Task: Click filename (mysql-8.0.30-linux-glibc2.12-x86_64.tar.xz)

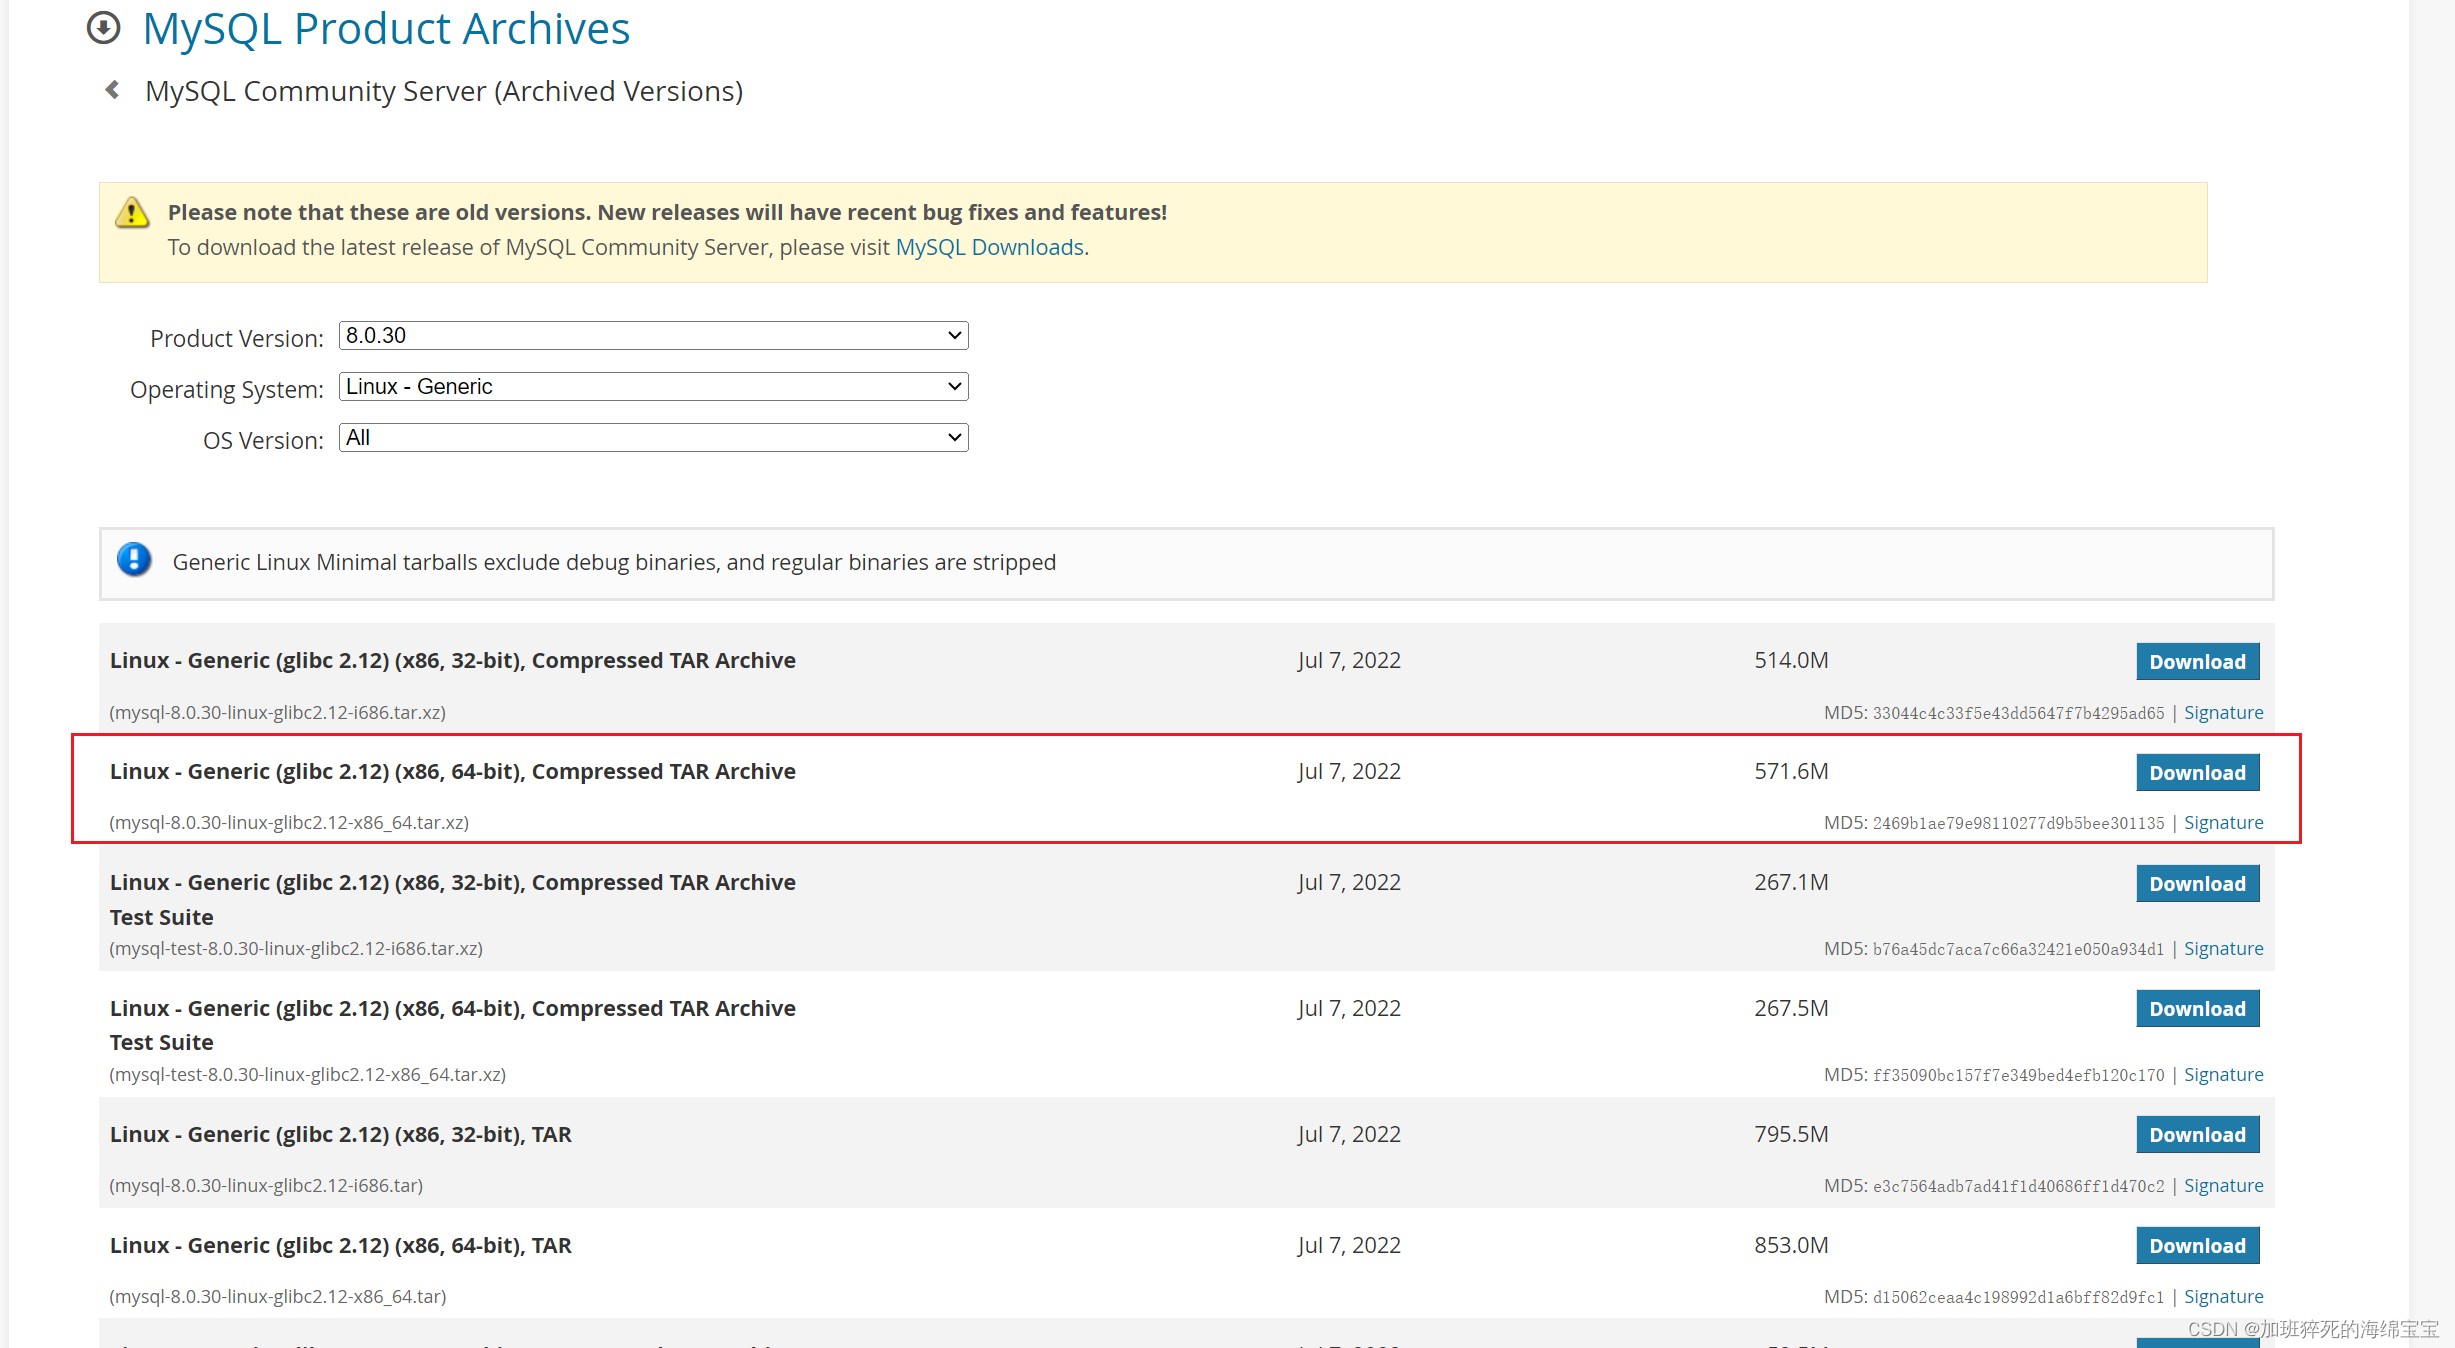Action: tap(289, 823)
